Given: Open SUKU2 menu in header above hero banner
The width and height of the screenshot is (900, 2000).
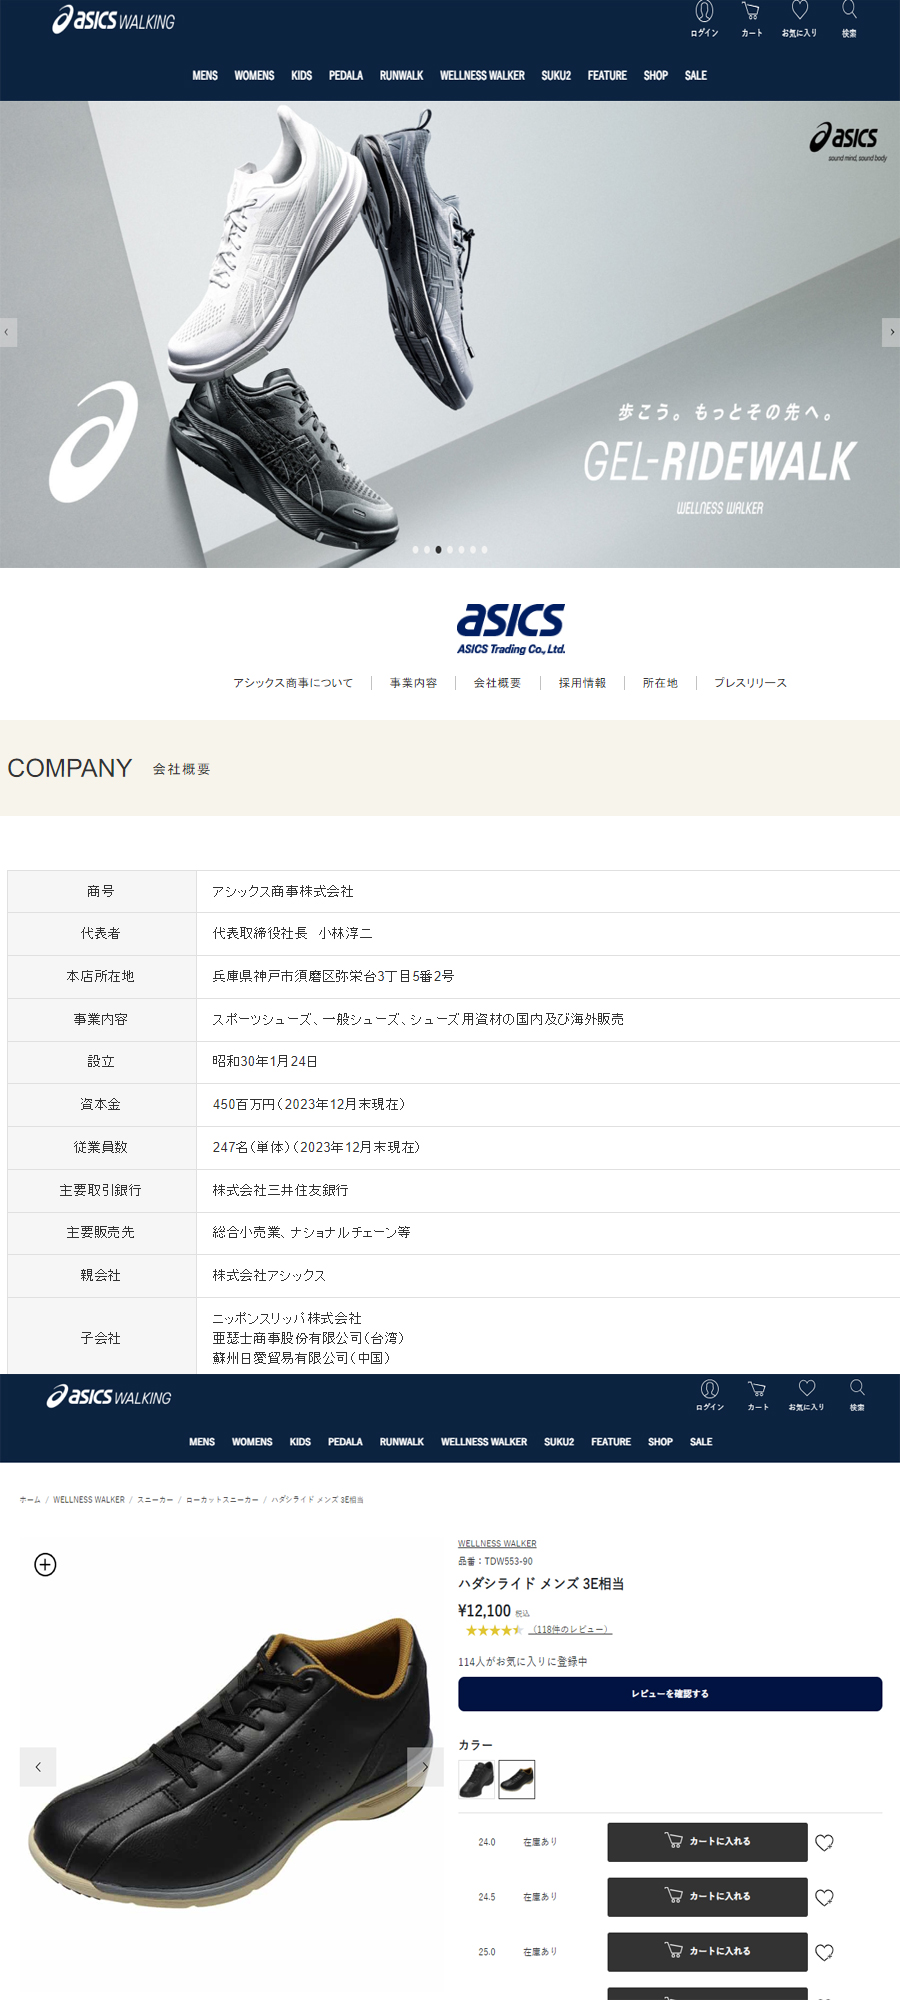Looking at the screenshot, I should 556,76.
